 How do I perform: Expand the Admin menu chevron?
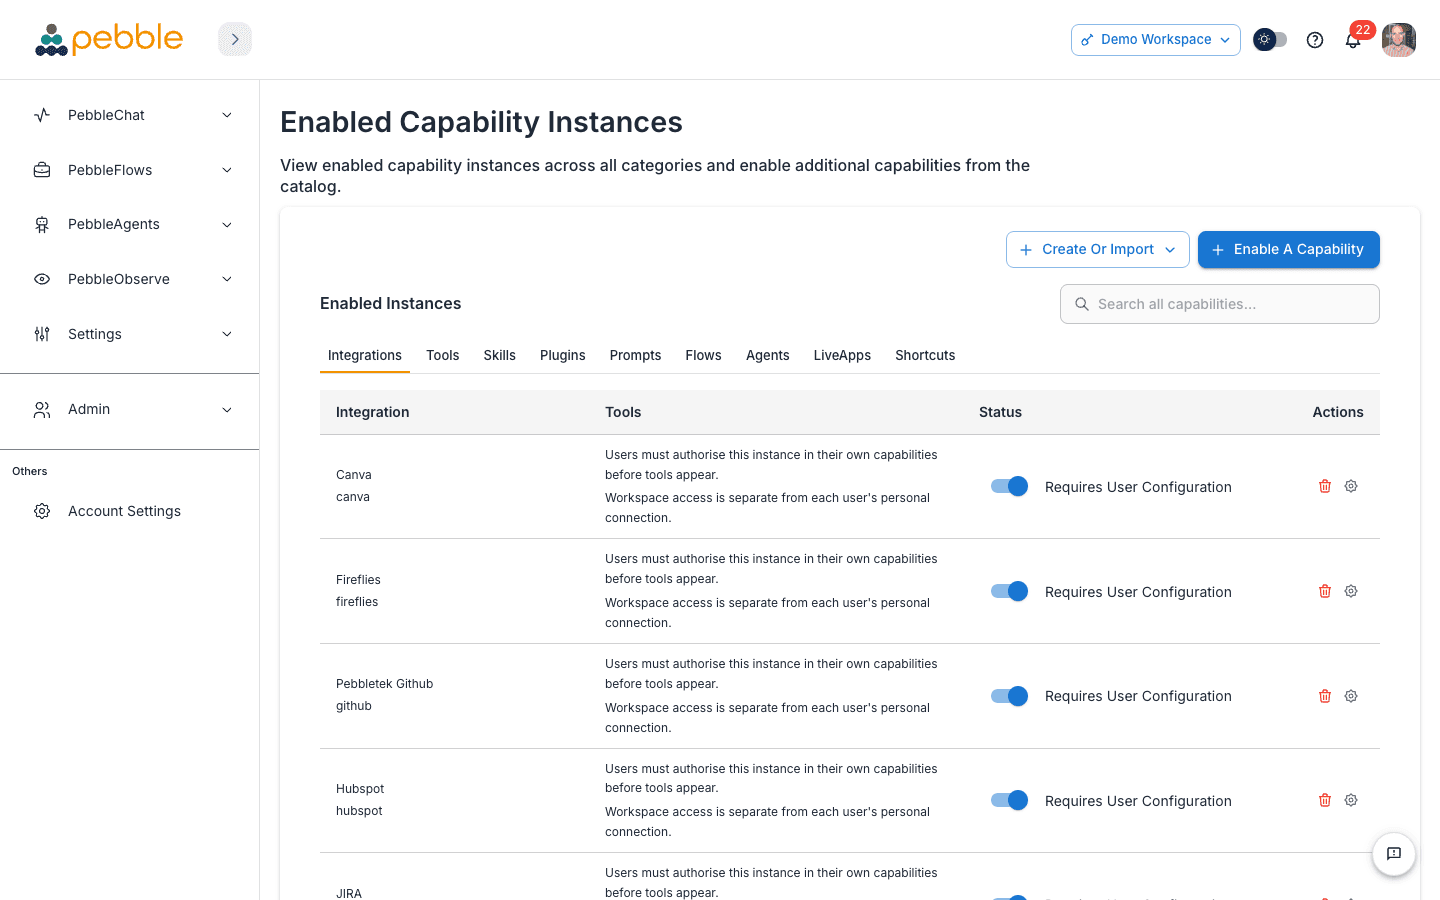(227, 409)
